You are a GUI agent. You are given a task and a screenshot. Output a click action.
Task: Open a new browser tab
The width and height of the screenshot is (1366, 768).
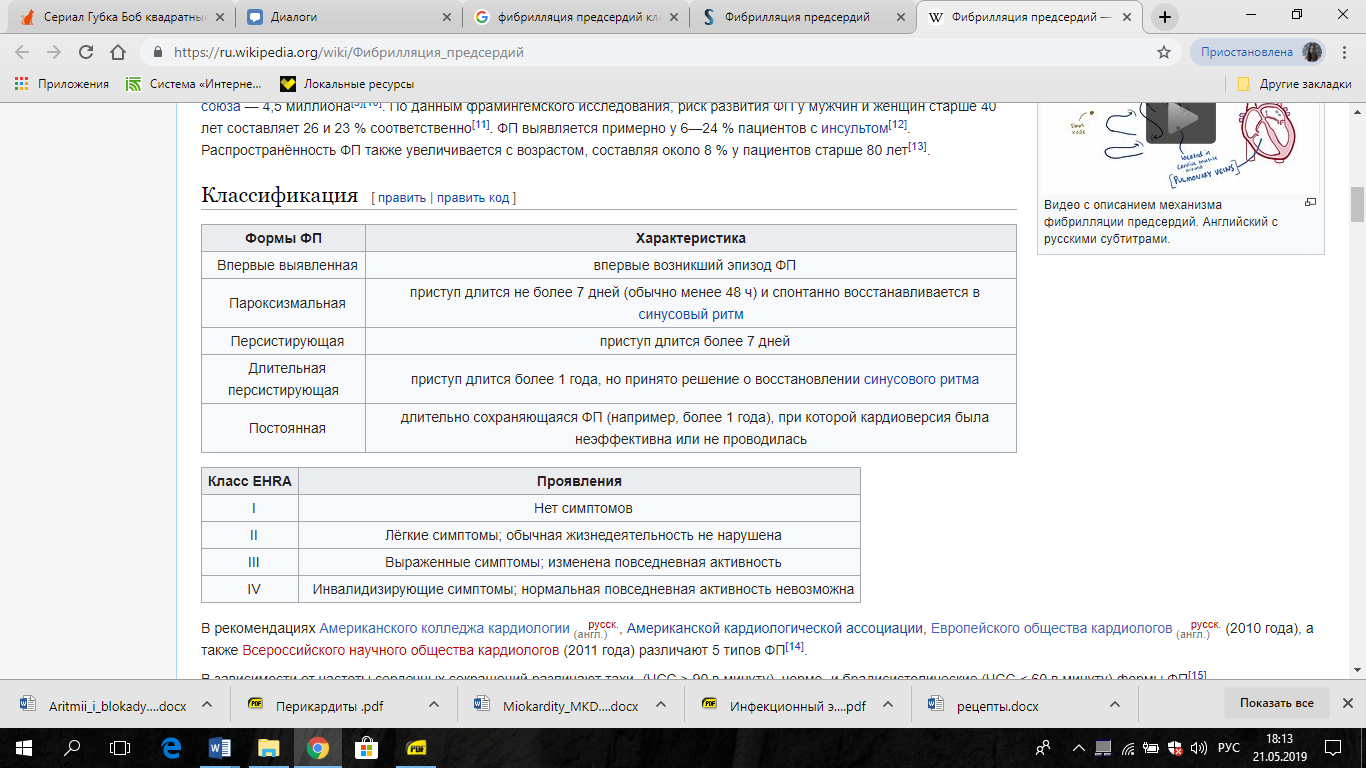(x=1165, y=17)
